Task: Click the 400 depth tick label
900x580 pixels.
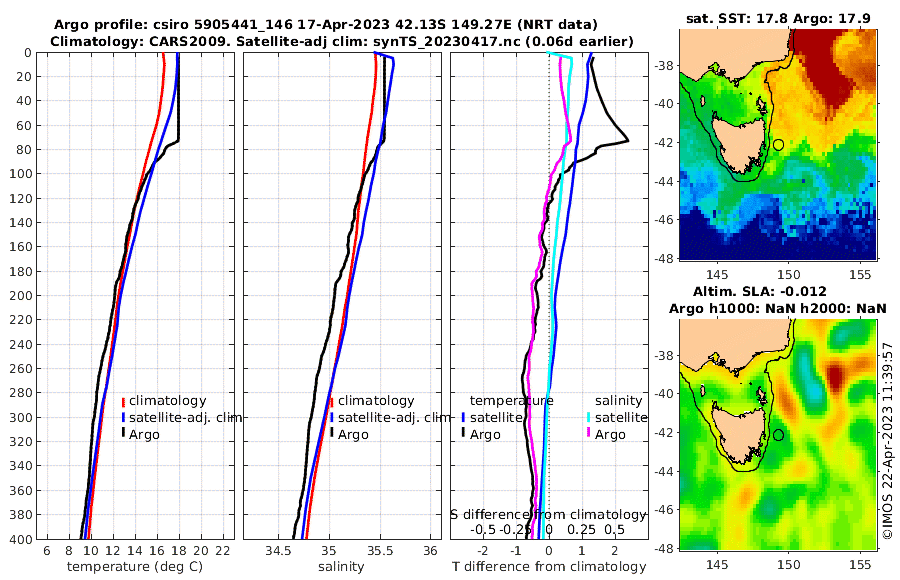Action: coord(21,540)
